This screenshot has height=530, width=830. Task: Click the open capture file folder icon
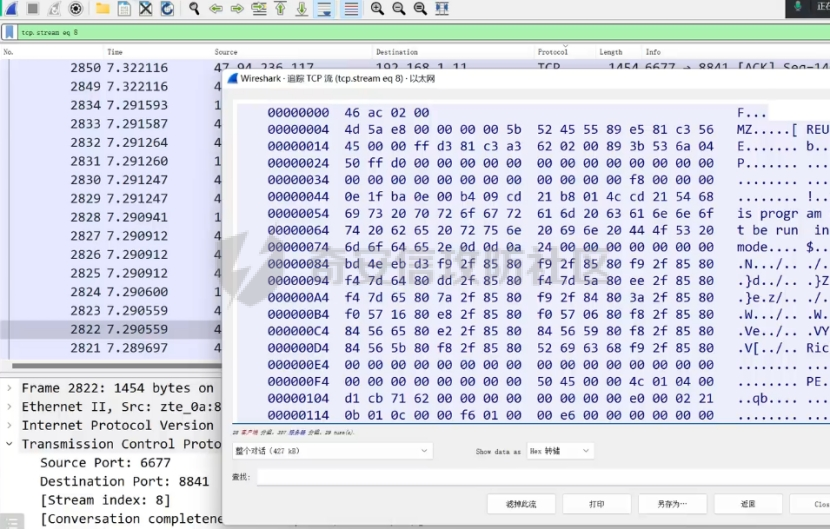[x=103, y=8]
